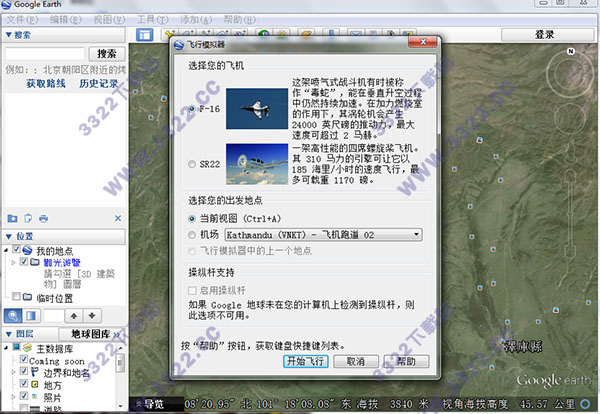Click the email envelope toolbar icon
The height and width of the screenshot is (414, 600).
click(355, 33)
